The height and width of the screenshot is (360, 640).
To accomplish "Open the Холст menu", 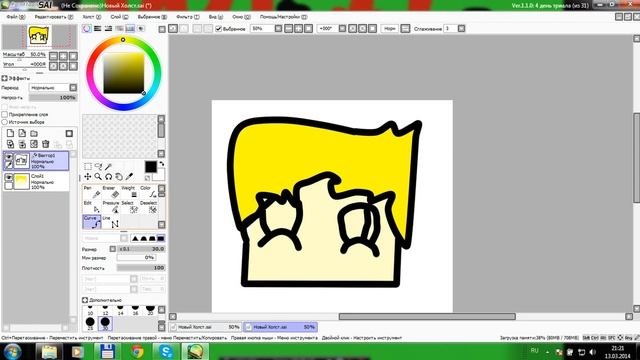I will [91, 17].
